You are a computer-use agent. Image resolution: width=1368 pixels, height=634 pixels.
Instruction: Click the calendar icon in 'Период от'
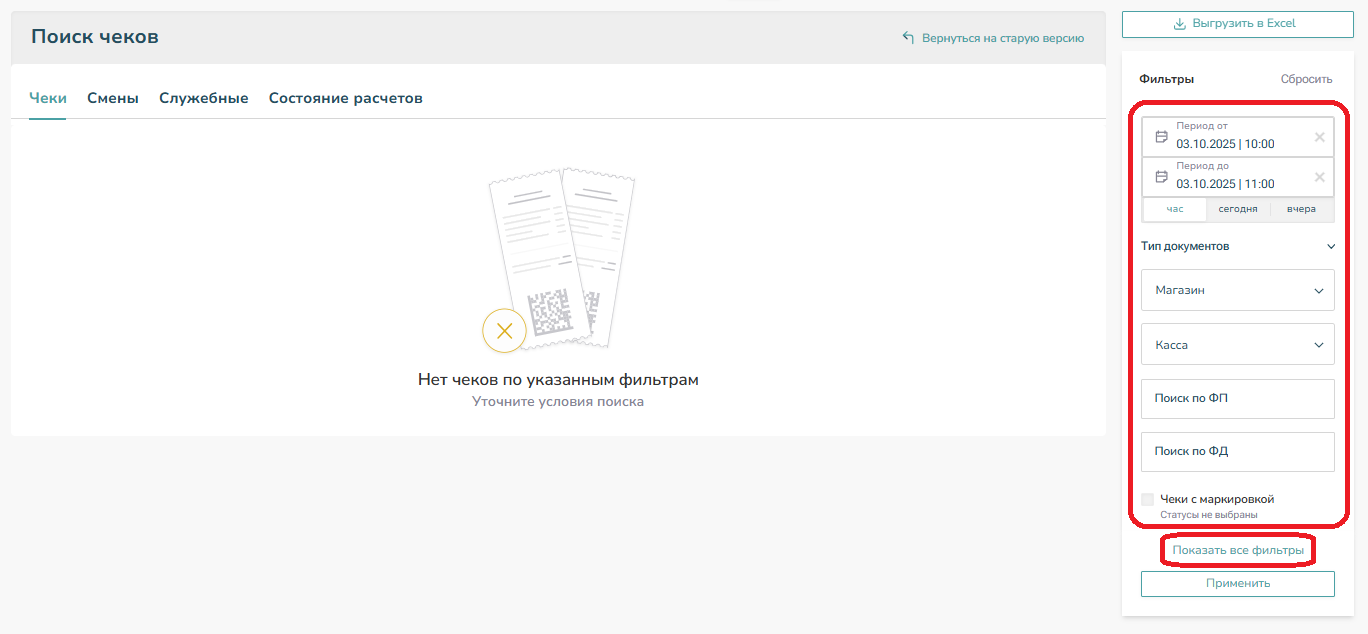coord(1161,137)
